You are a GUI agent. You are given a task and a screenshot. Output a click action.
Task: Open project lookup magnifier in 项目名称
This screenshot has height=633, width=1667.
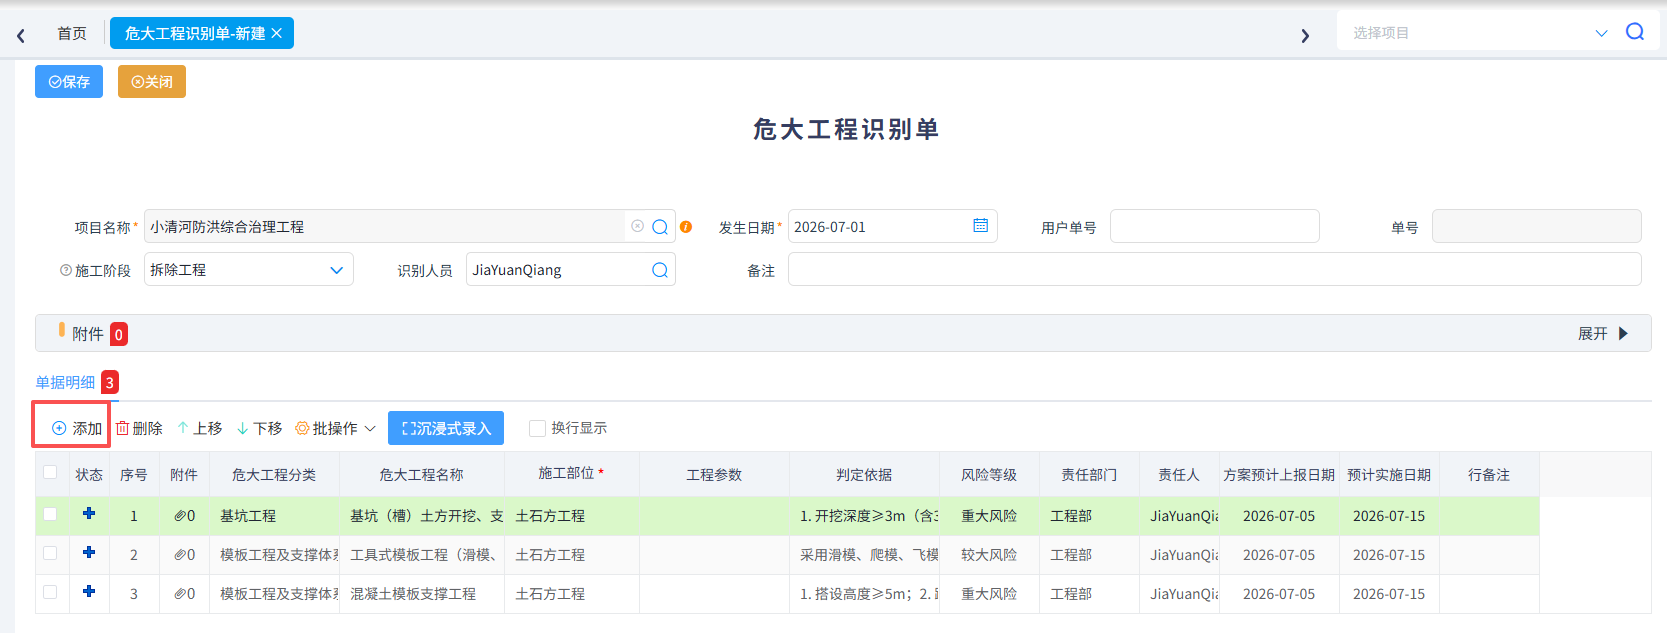point(660,227)
